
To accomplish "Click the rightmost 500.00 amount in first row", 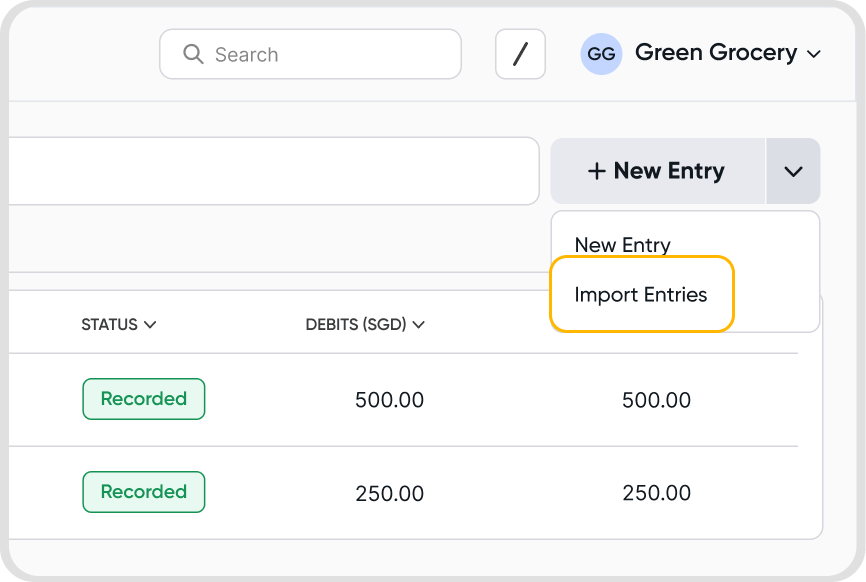I will [x=656, y=401].
